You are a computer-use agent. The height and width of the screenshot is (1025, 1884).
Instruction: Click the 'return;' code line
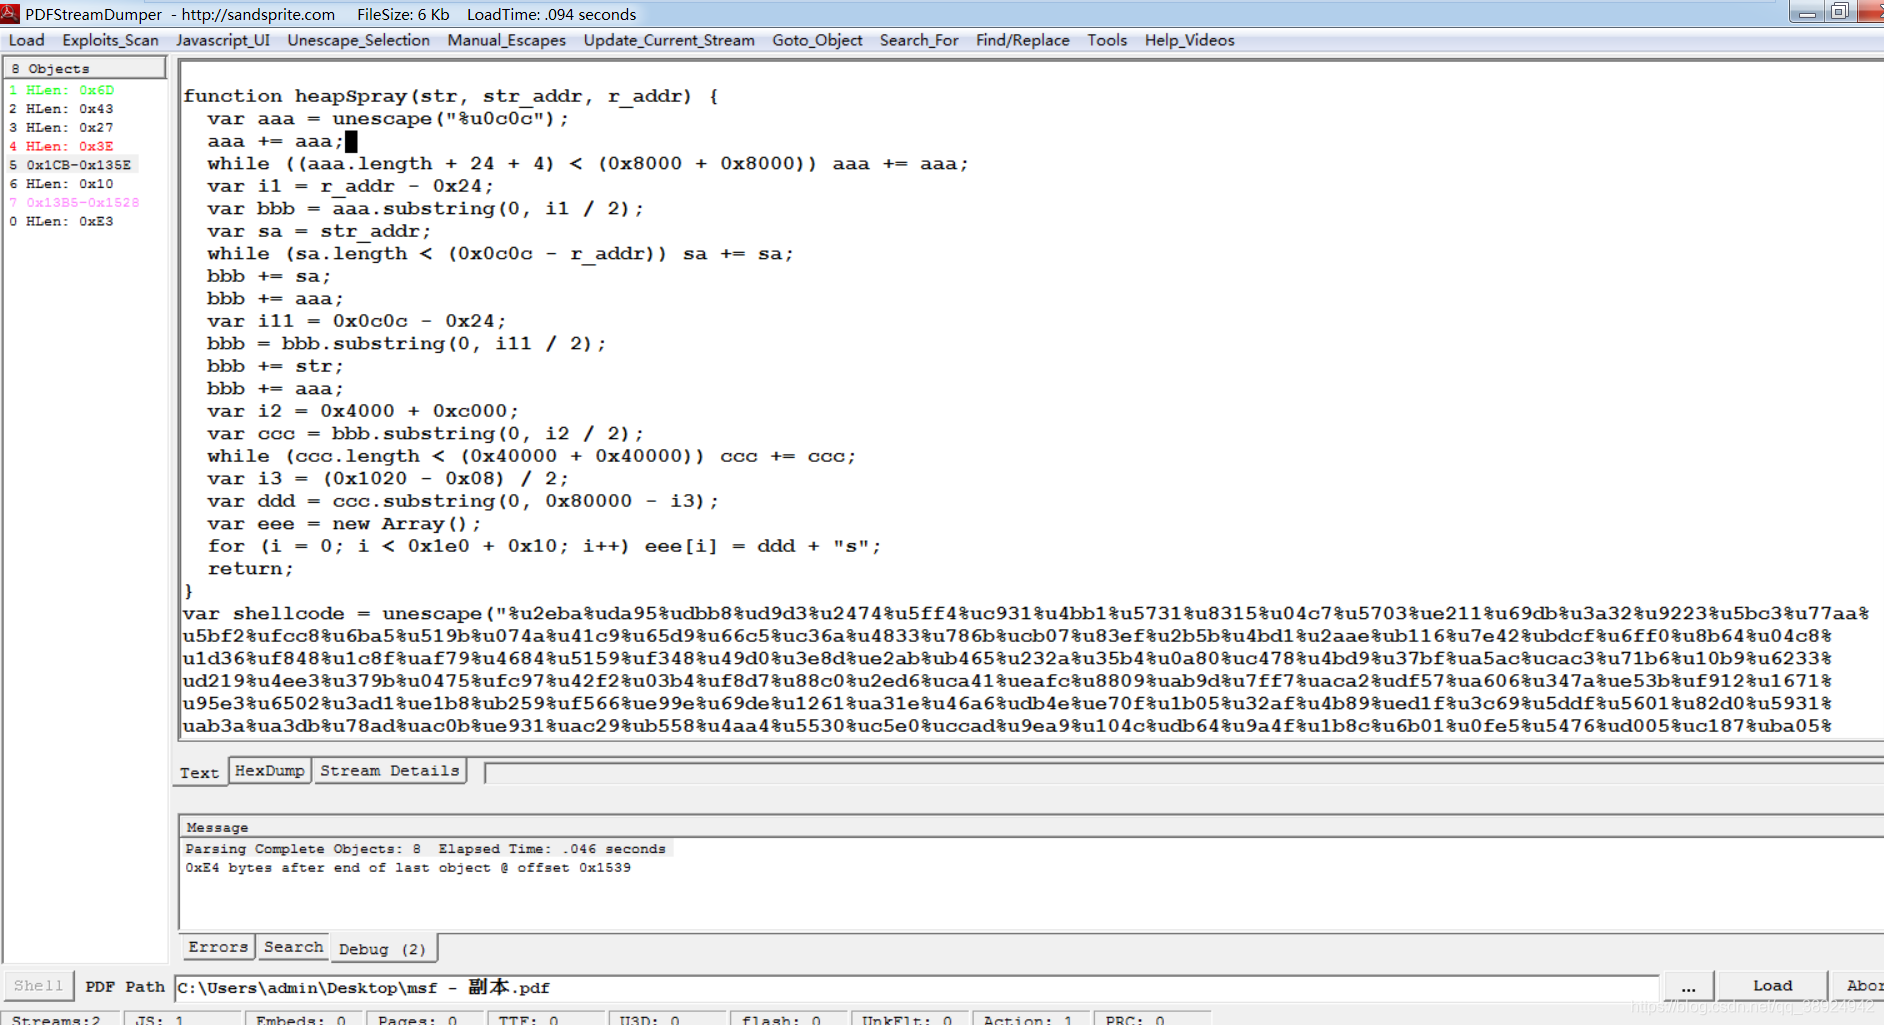pos(250,569)
